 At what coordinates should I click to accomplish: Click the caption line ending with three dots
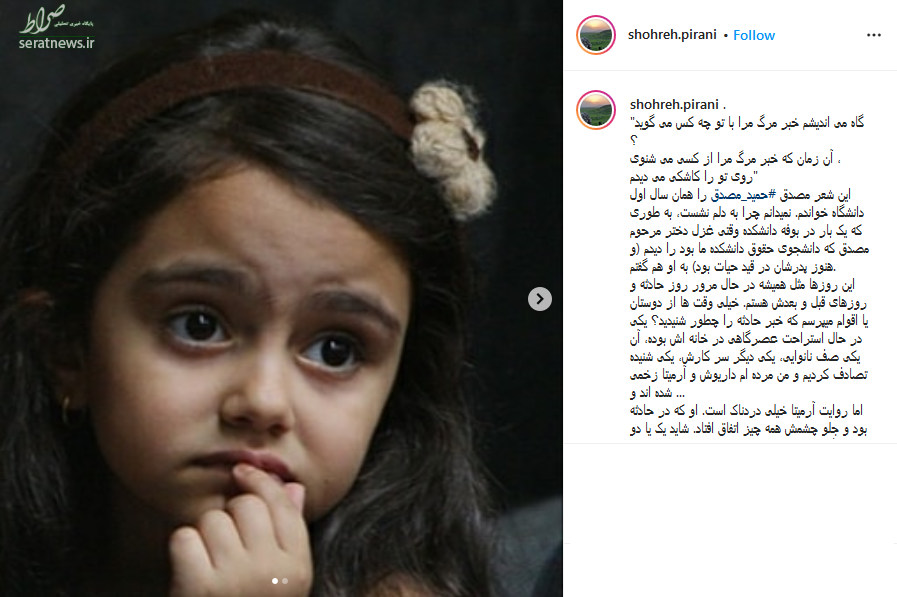pos(657,393)
